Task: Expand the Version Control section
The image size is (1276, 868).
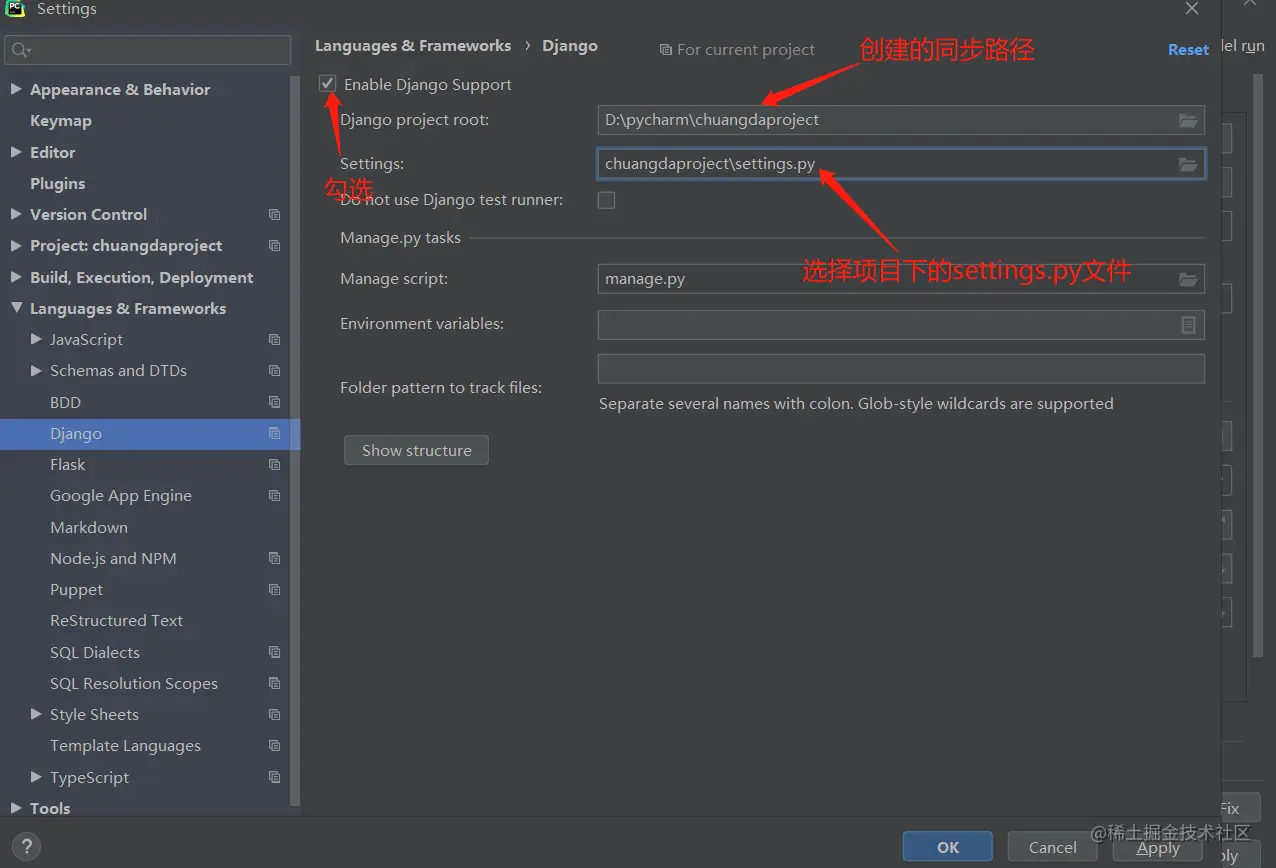Action: tap(16, 214)
